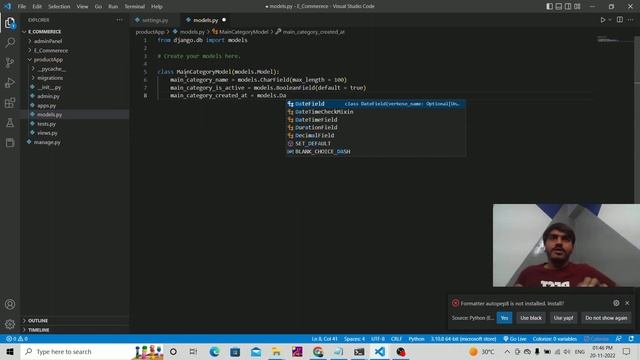
Task: Select DateTimeCheckMixin suggestion
Action: [x=376, y=112]
